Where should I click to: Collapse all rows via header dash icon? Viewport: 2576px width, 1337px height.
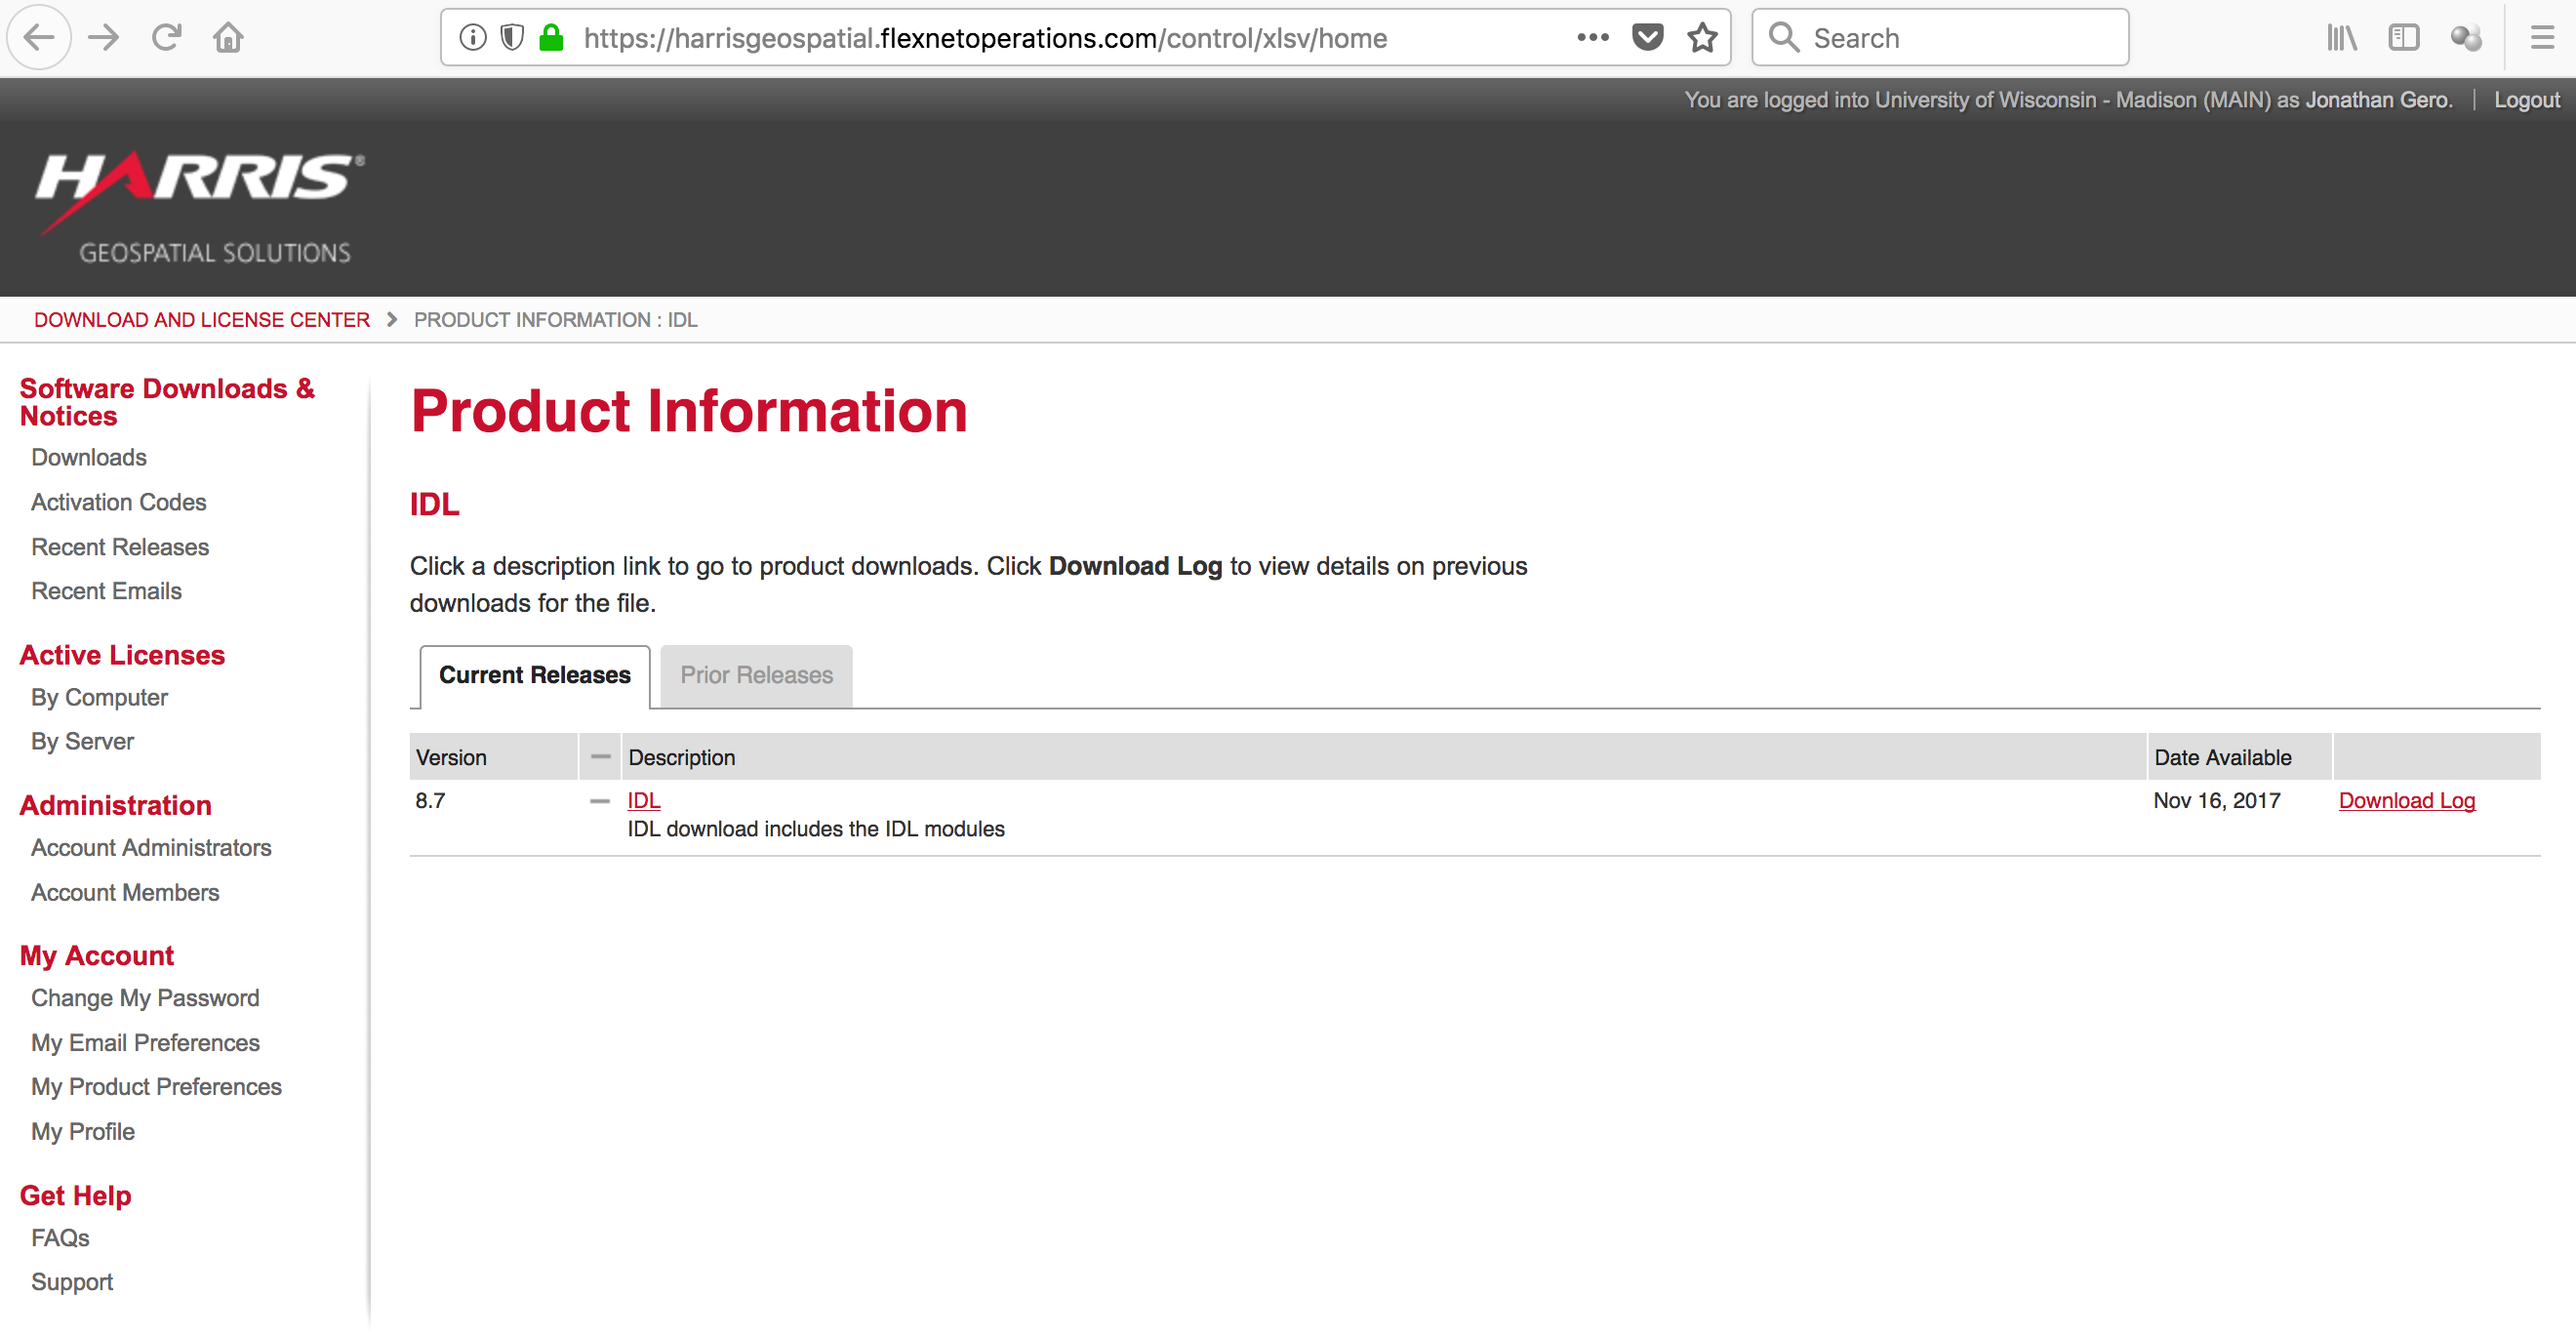pyautogui.click(x=600, y=757)
